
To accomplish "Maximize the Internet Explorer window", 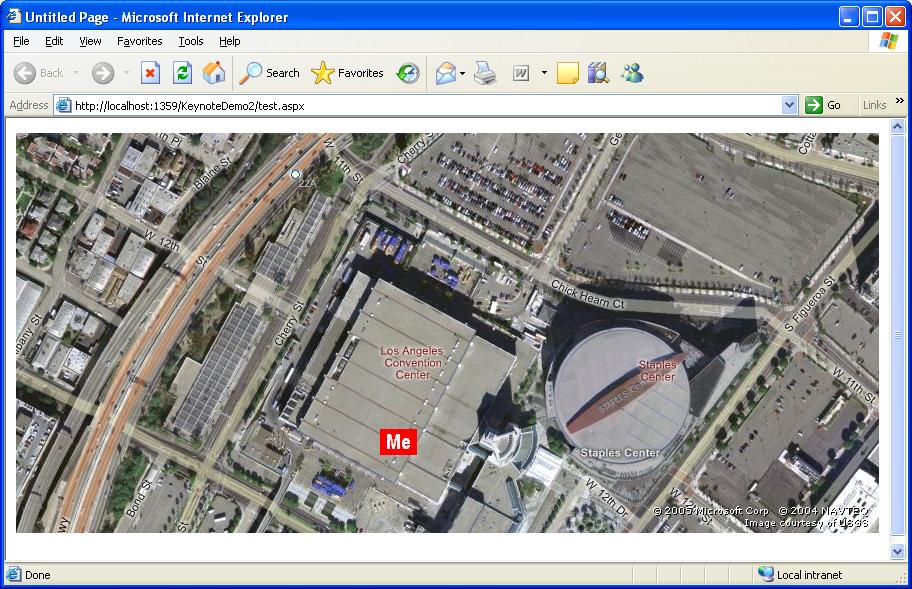I will 872,17.
